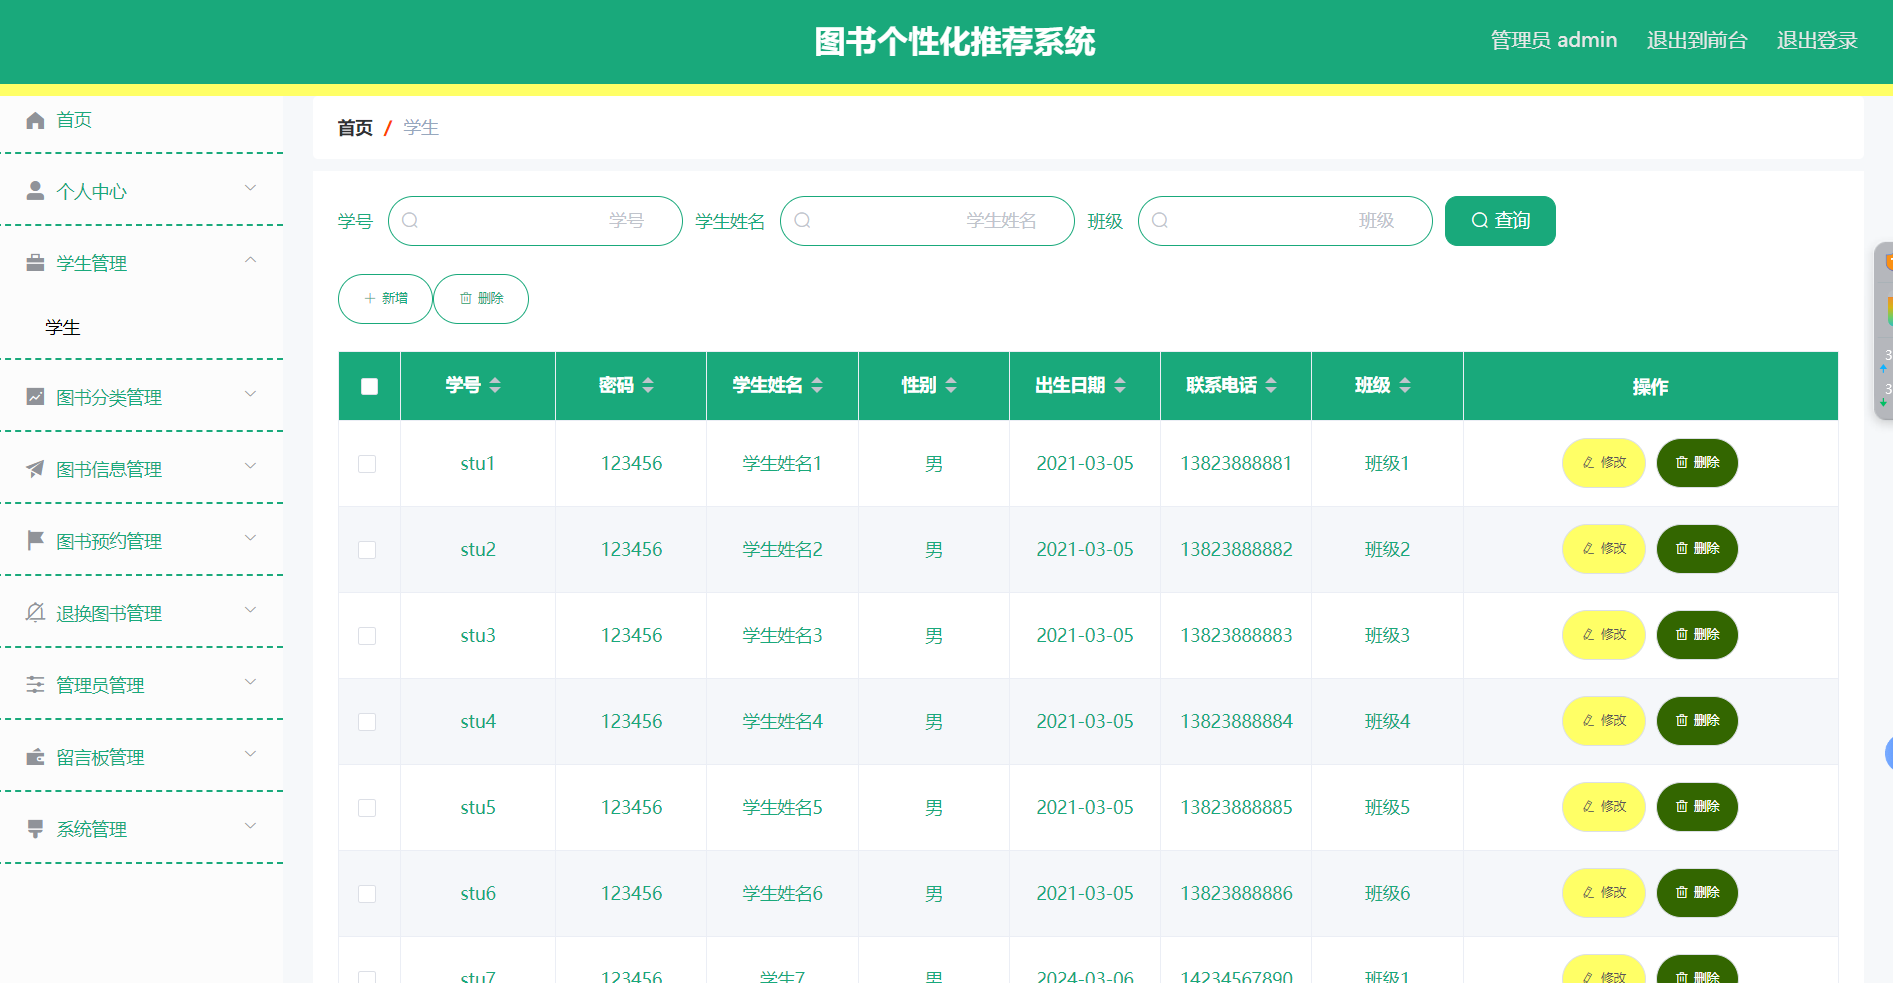Click 修改 for student stu3

coord(1604,635)
